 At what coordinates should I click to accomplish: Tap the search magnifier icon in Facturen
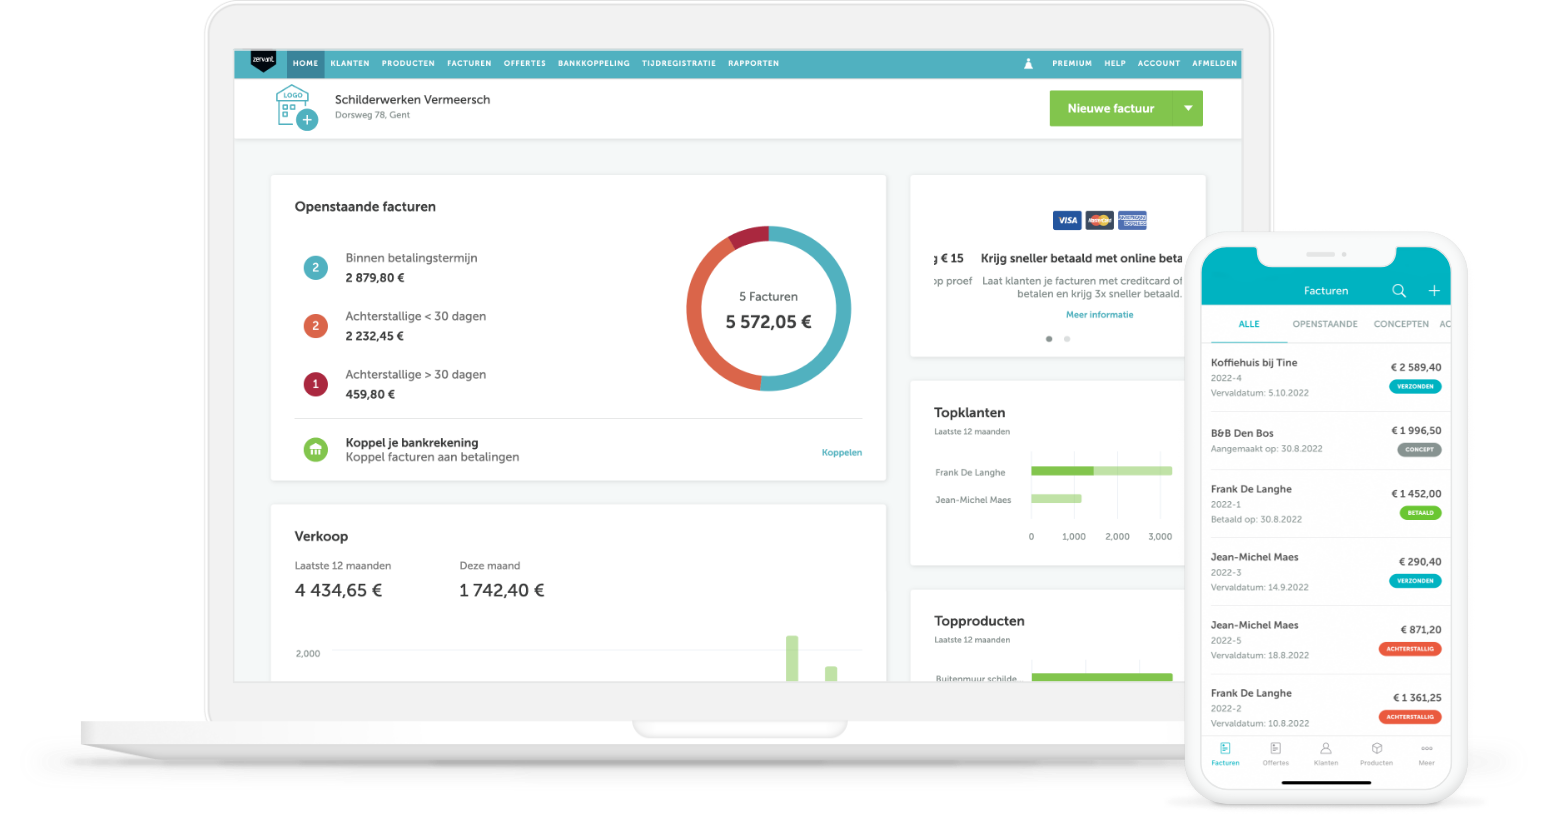pyautogui.click(x=1398, y=290)
